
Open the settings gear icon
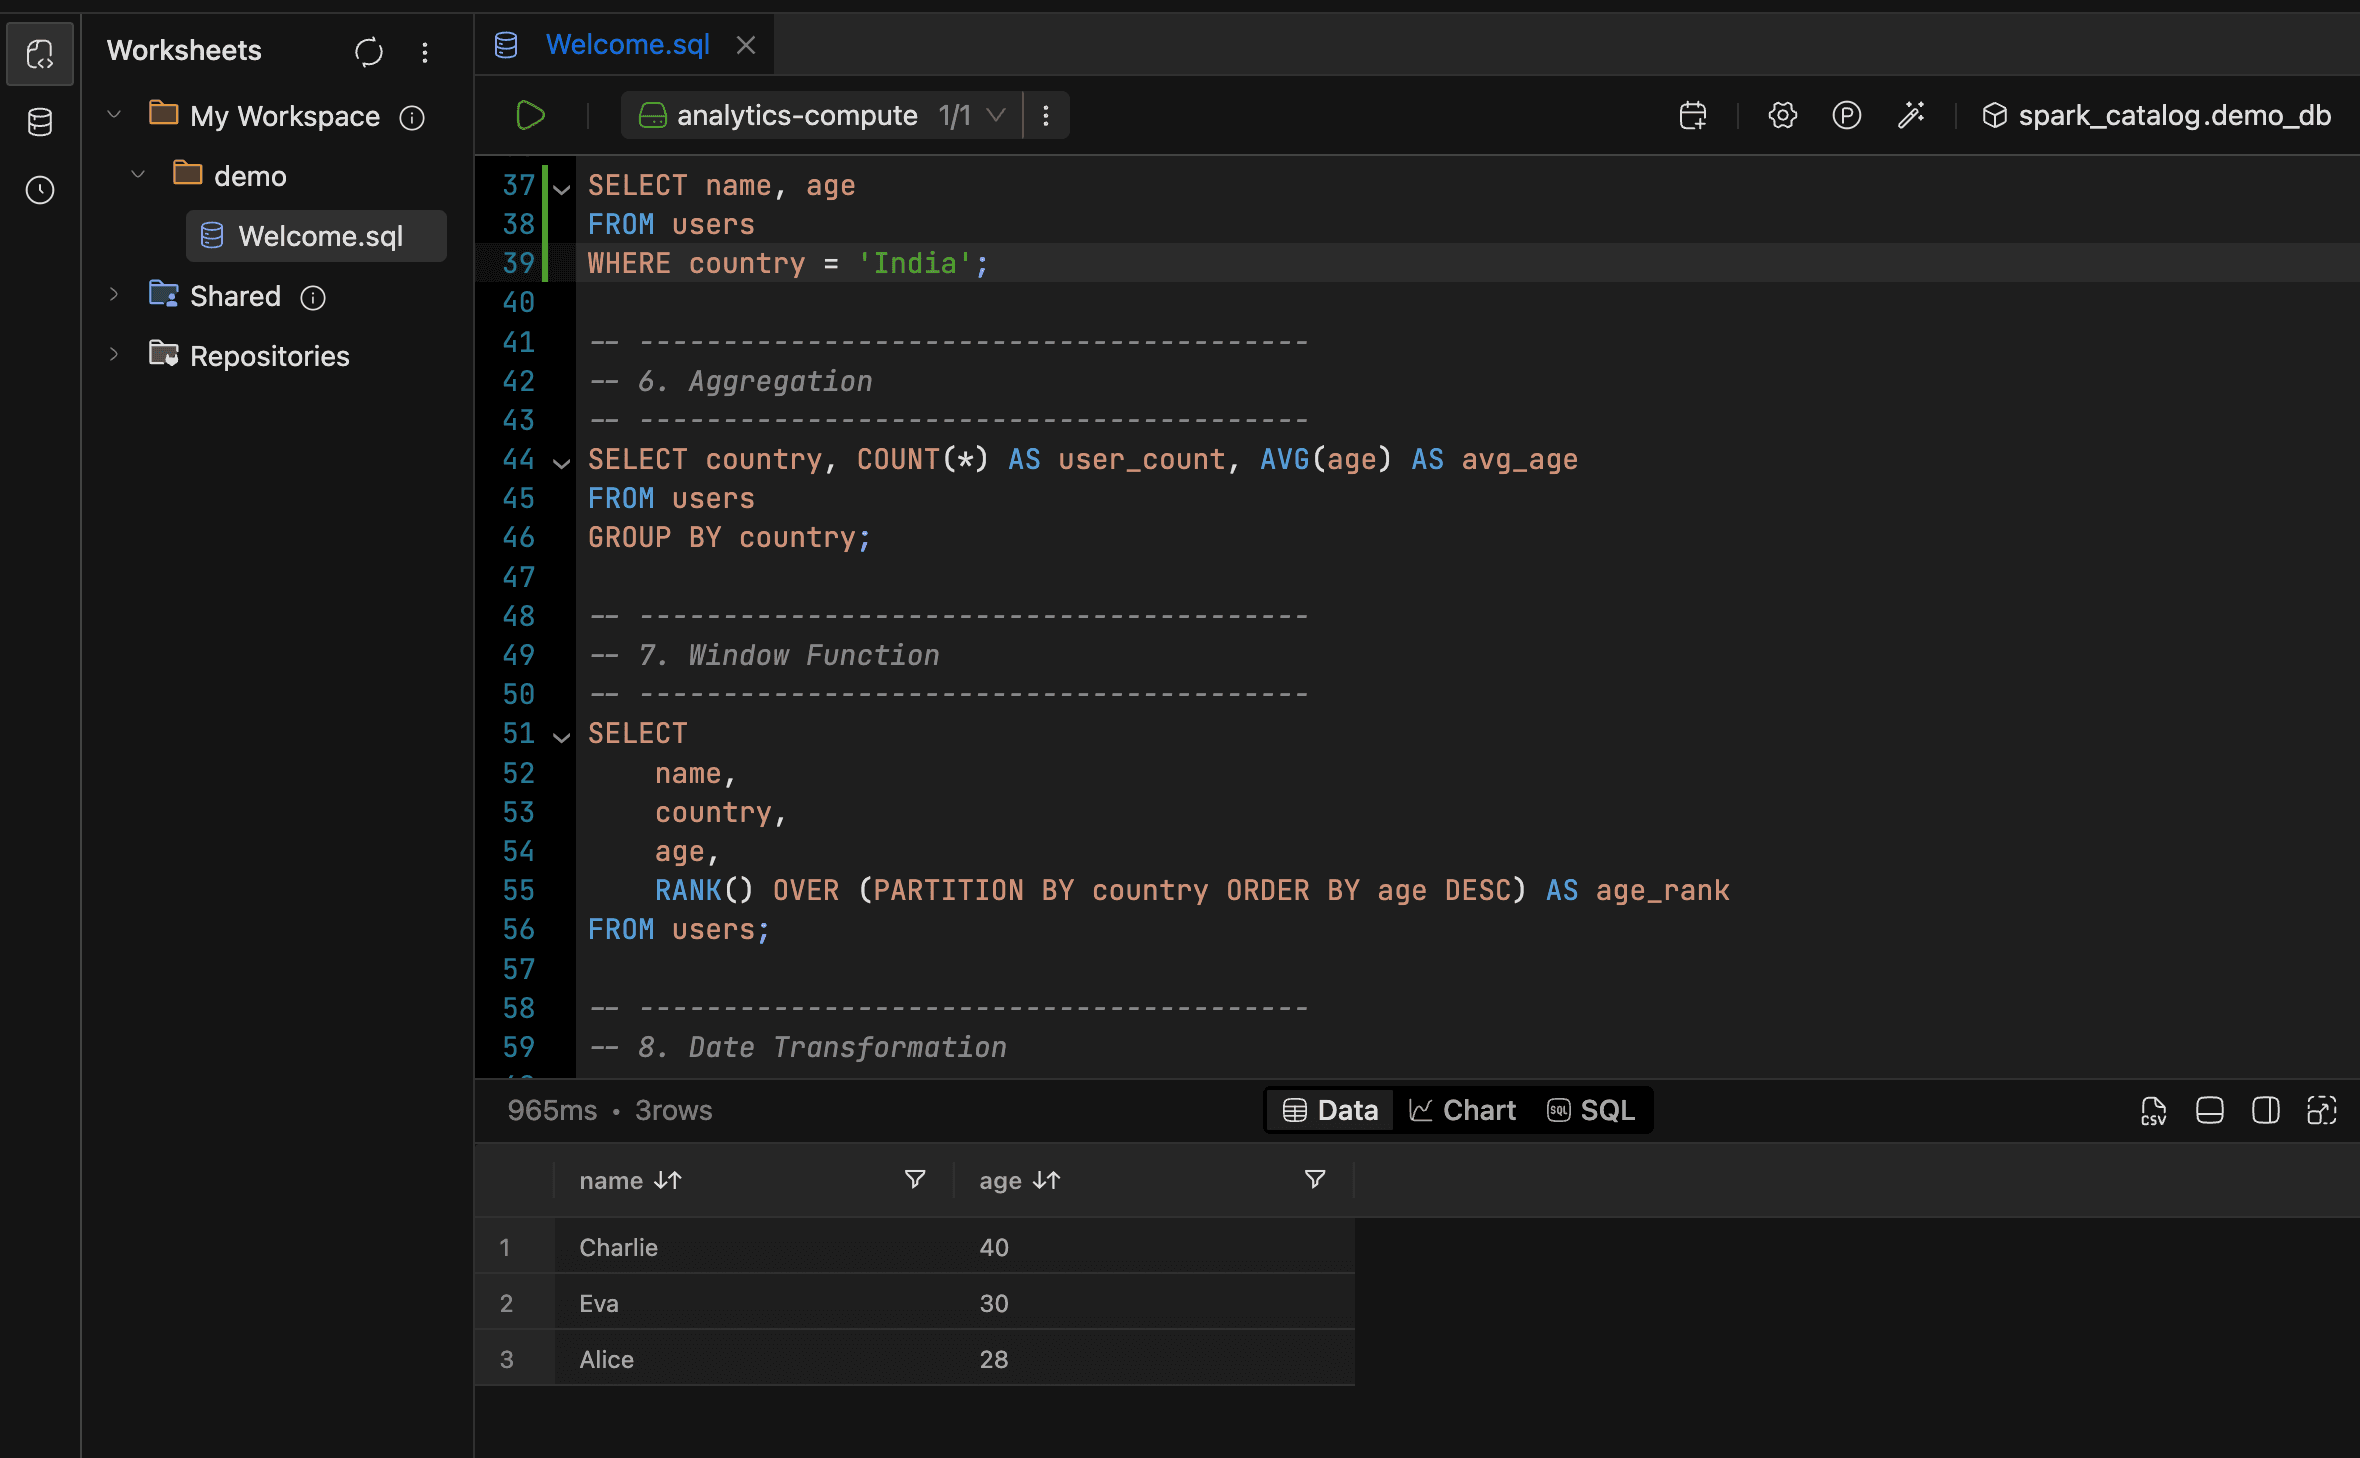click(1782, 115)
